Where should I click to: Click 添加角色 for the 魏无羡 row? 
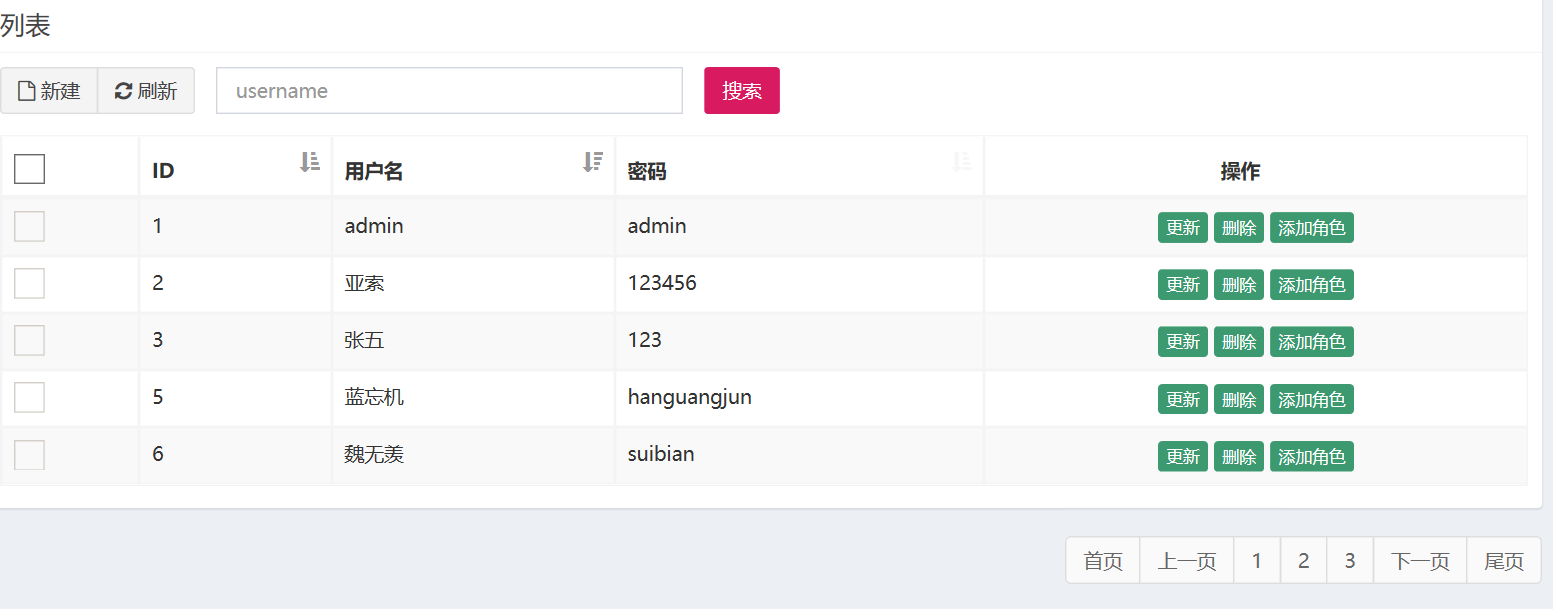click(1312, 456)
